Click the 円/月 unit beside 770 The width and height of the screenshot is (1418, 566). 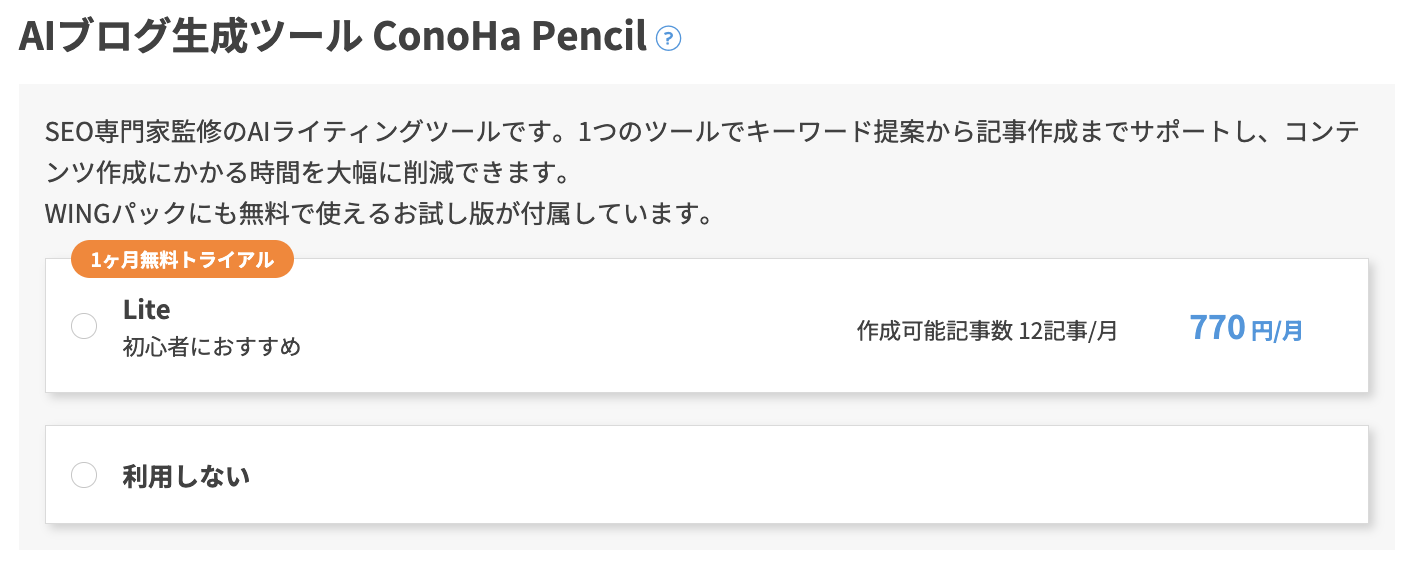pos(1277,331)
